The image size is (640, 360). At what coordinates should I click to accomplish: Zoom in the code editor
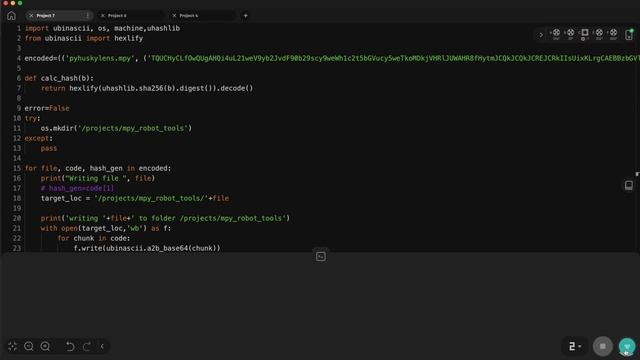[45, 346]
